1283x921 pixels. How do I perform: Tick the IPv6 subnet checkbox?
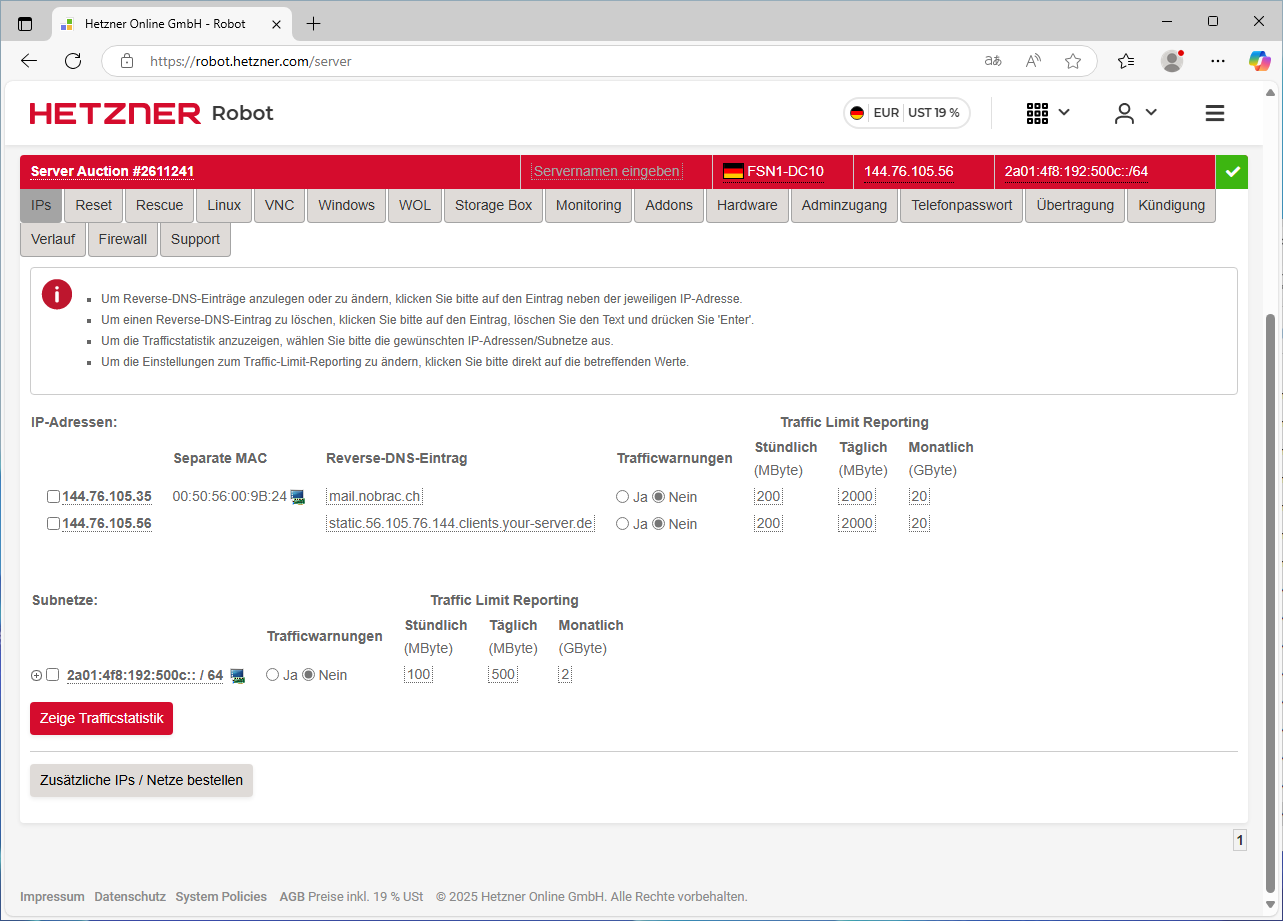53,675
